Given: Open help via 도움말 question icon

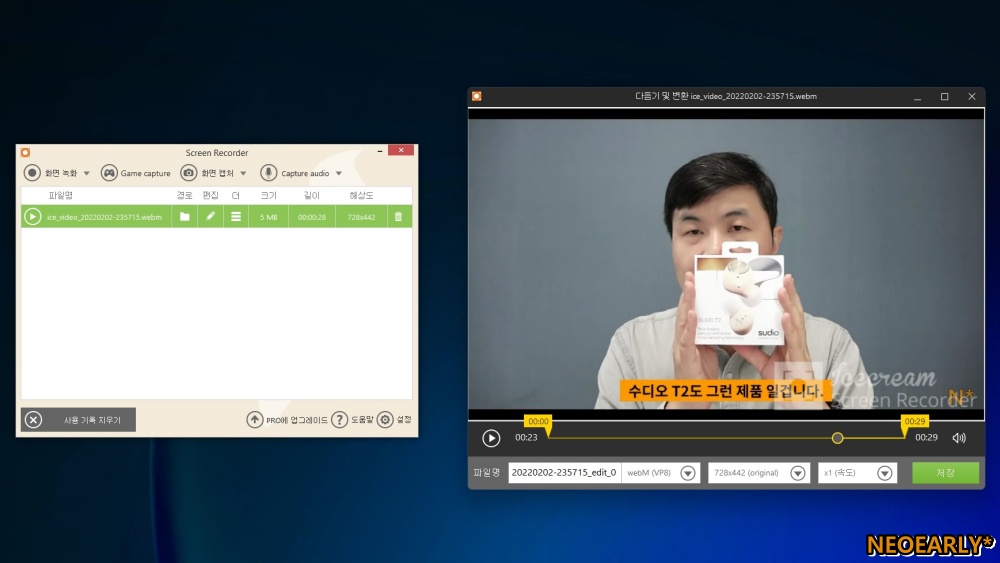Looking at the screenshot, I should point(339,420).
